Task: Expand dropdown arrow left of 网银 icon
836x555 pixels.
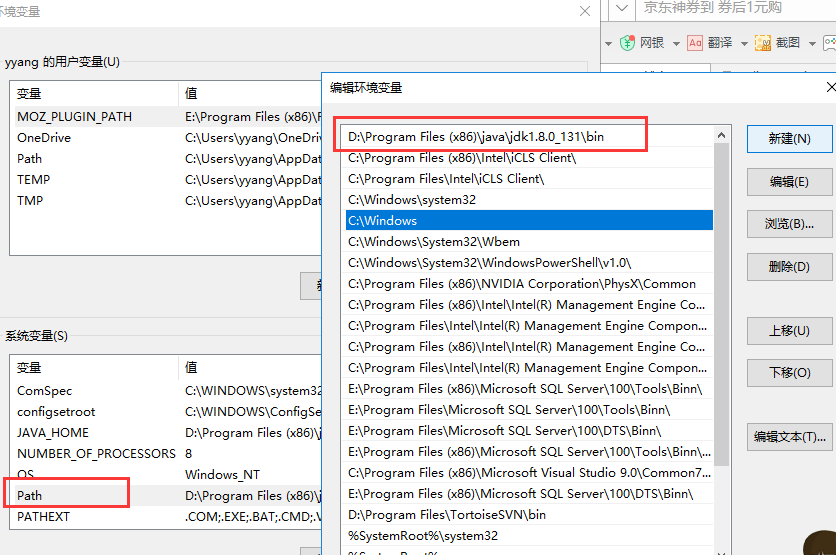Action: click(608, 44)
